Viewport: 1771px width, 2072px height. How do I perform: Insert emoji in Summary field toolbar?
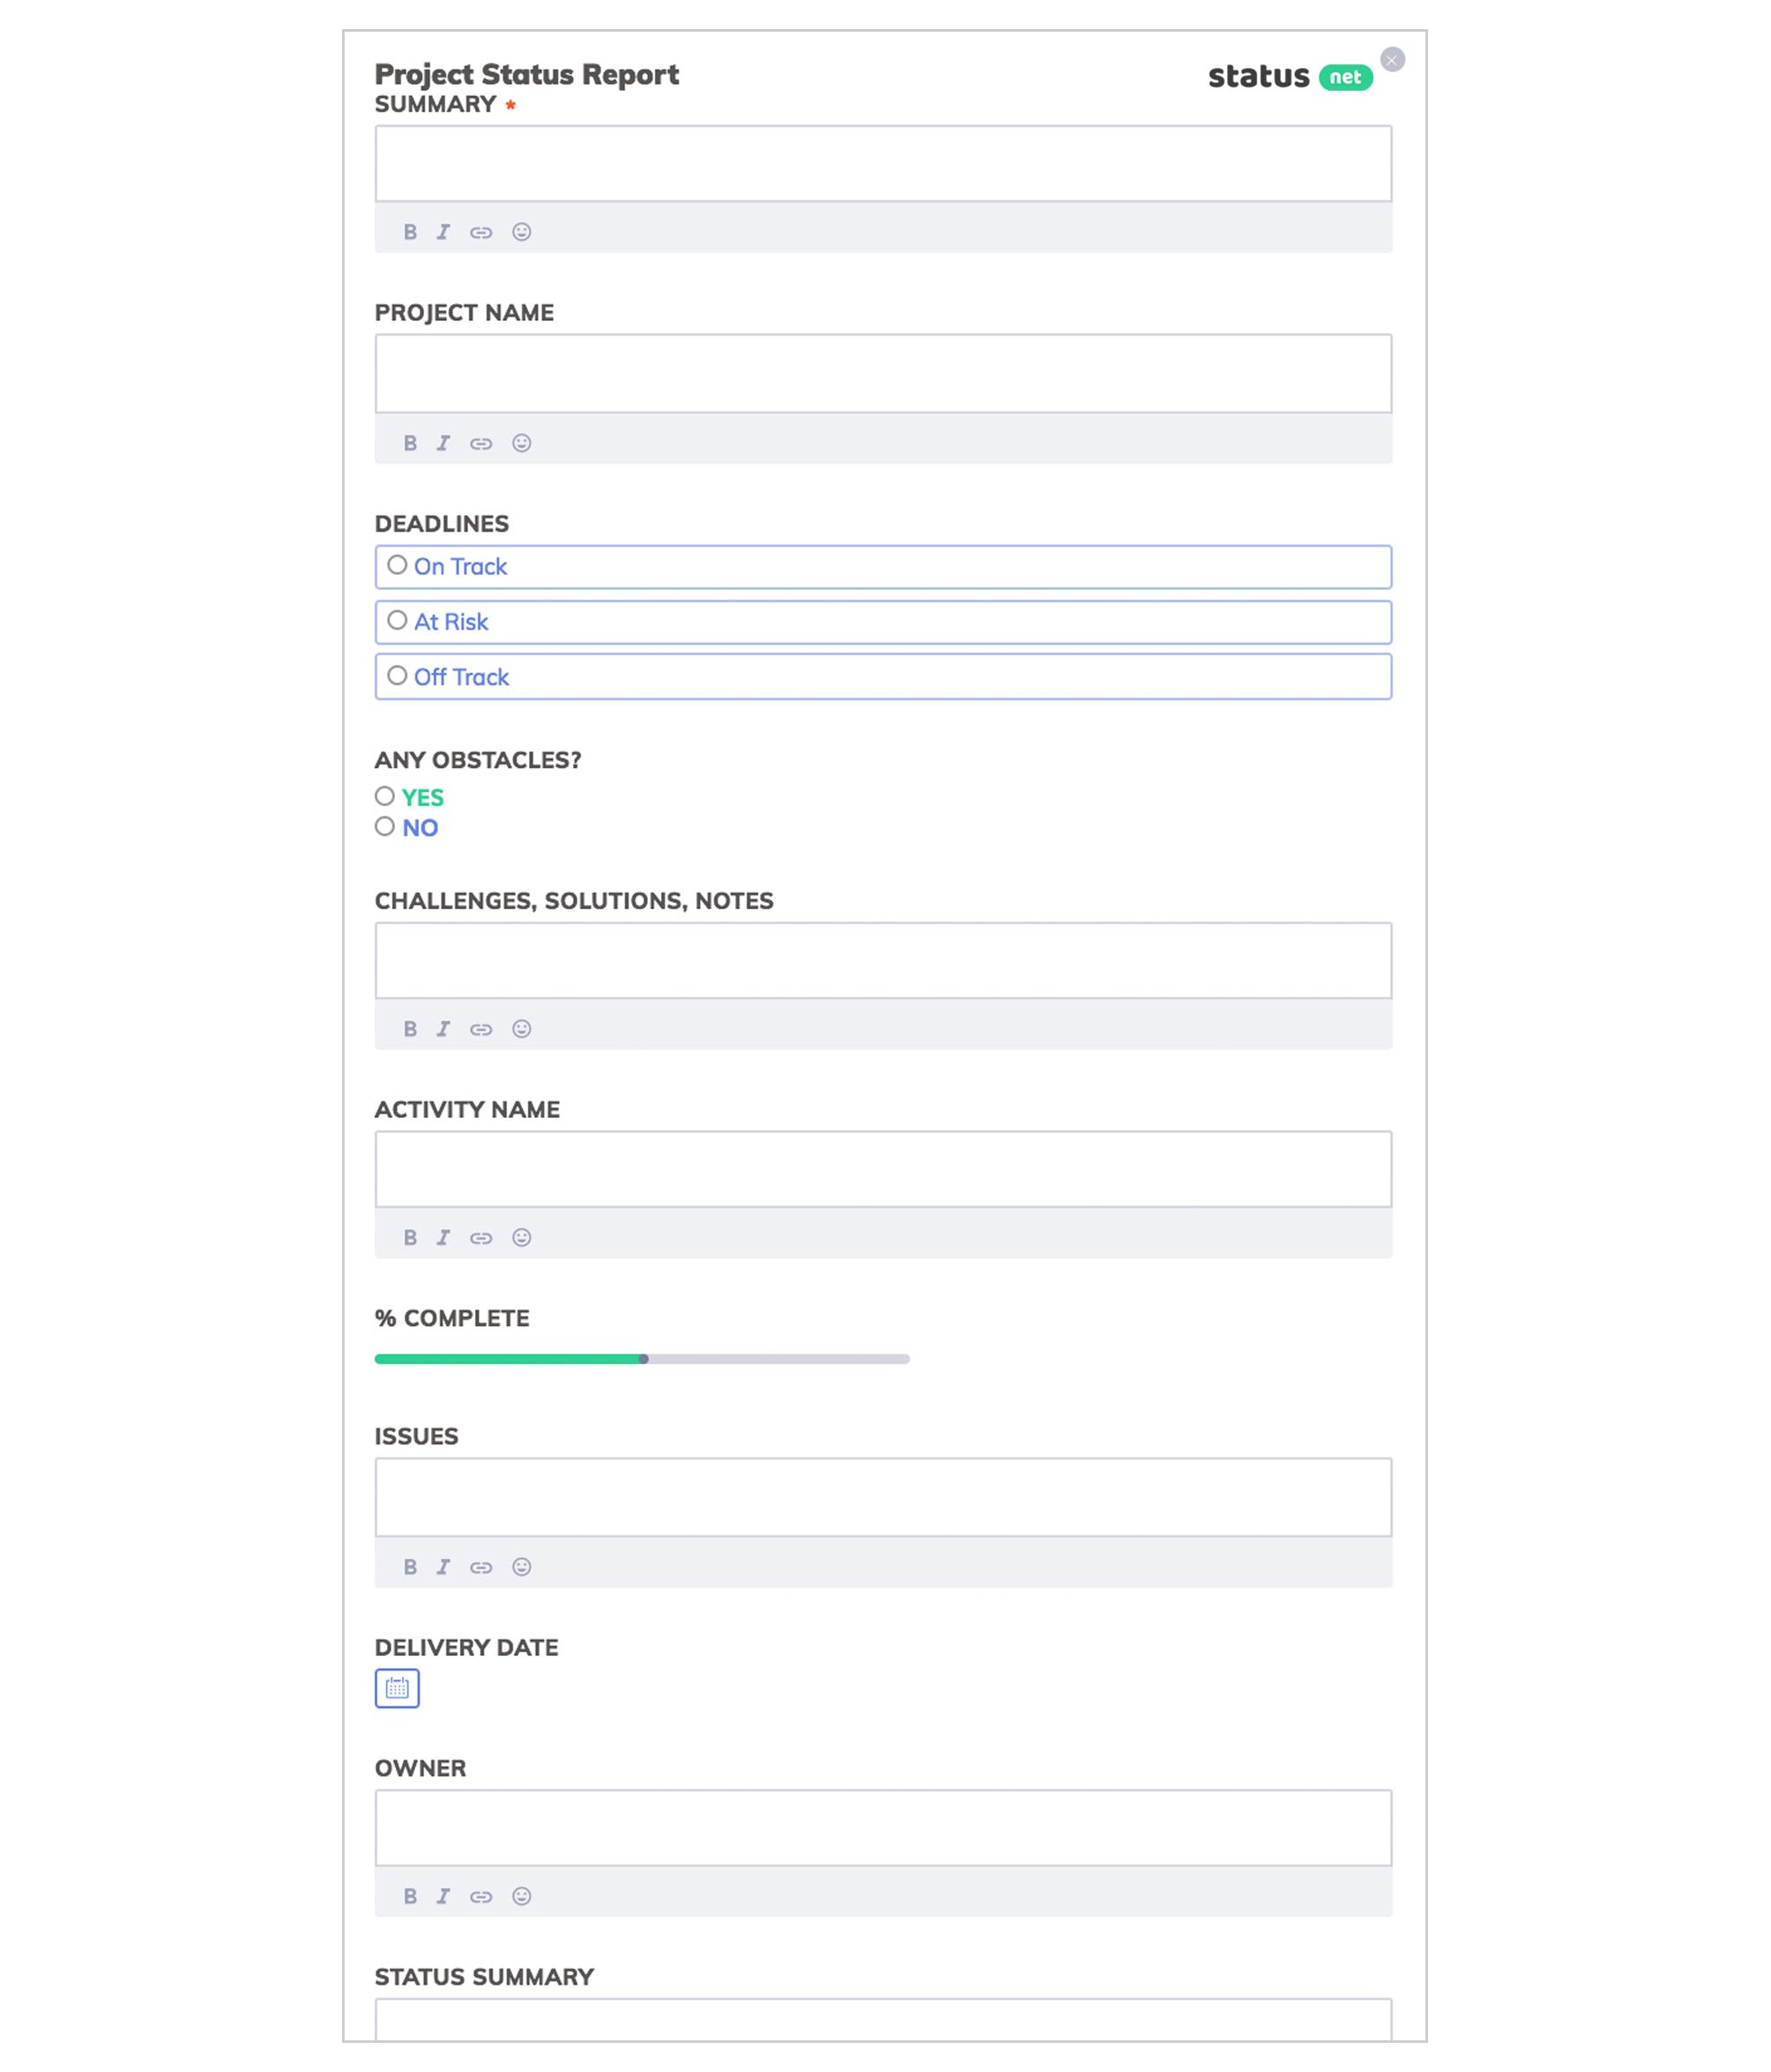(x=521, y=232)
